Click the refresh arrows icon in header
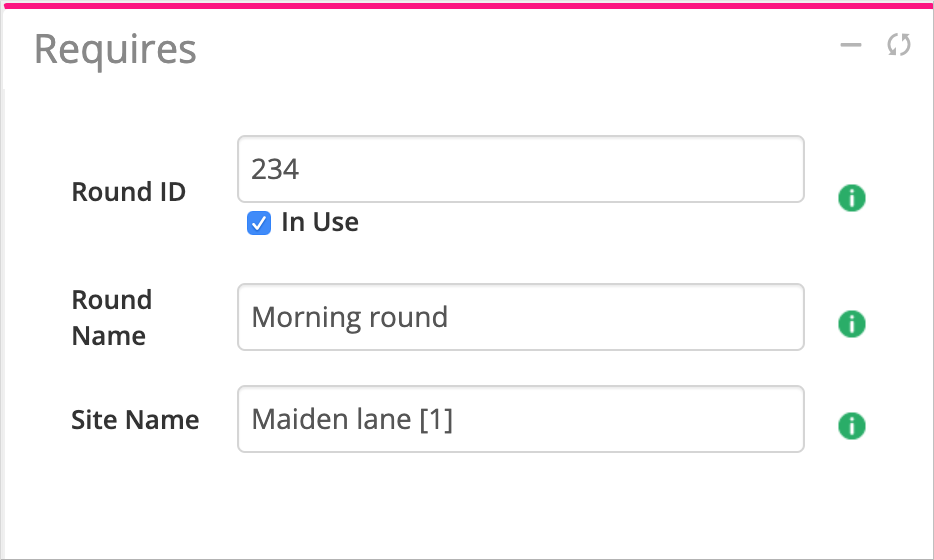934x560 pixels. (x=899, y=45)
